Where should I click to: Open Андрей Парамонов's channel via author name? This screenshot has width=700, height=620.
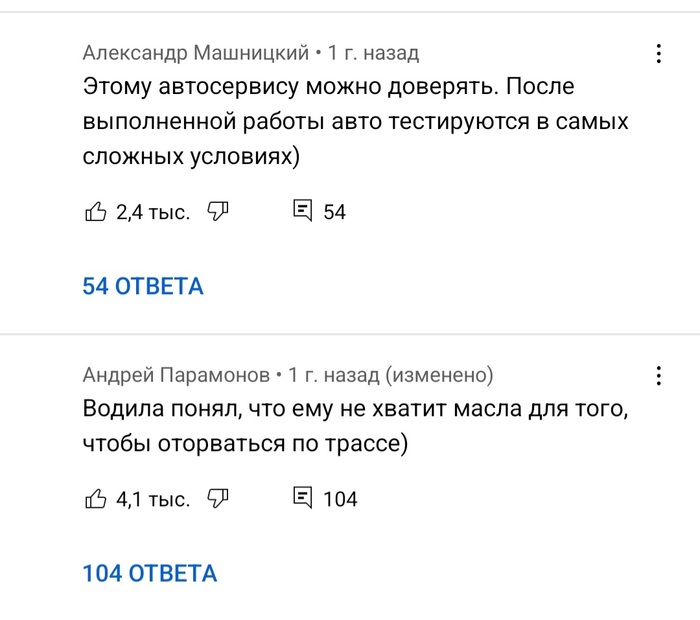pos(176,375)
